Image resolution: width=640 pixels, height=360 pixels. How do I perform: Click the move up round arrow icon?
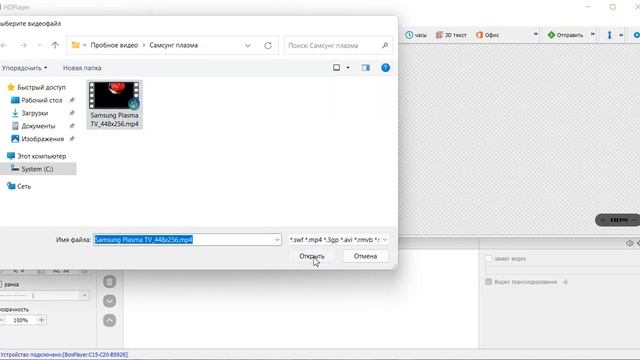(x=109, y=320)
